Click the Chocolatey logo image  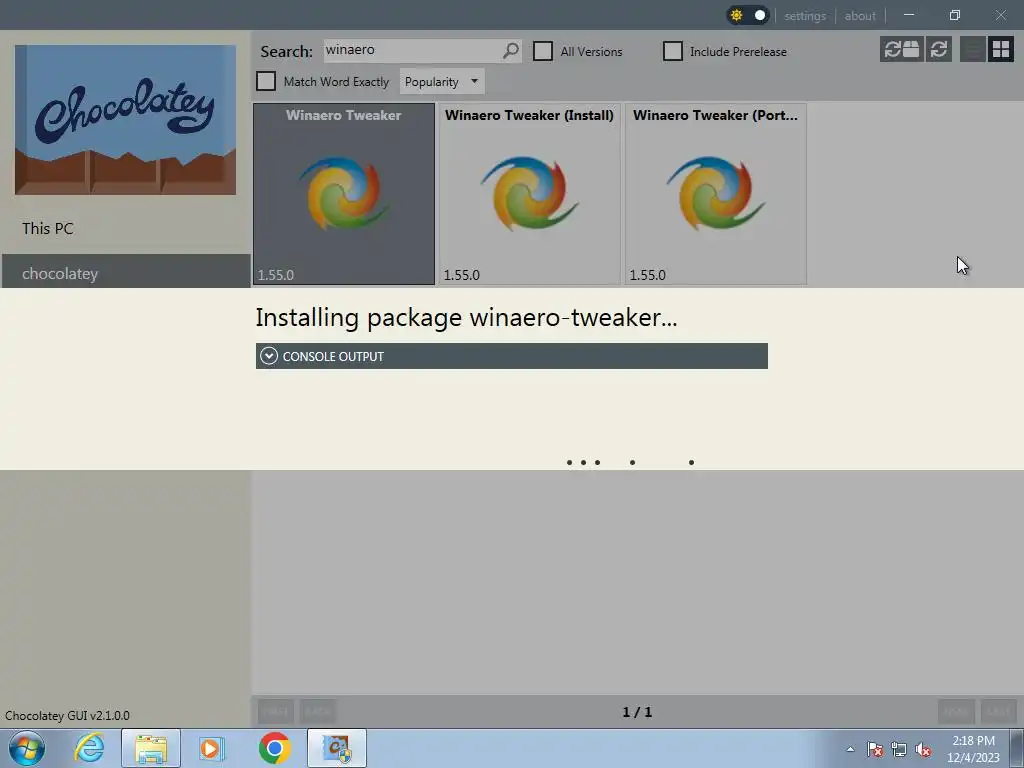pyautogui.click(x=125, y=120)
